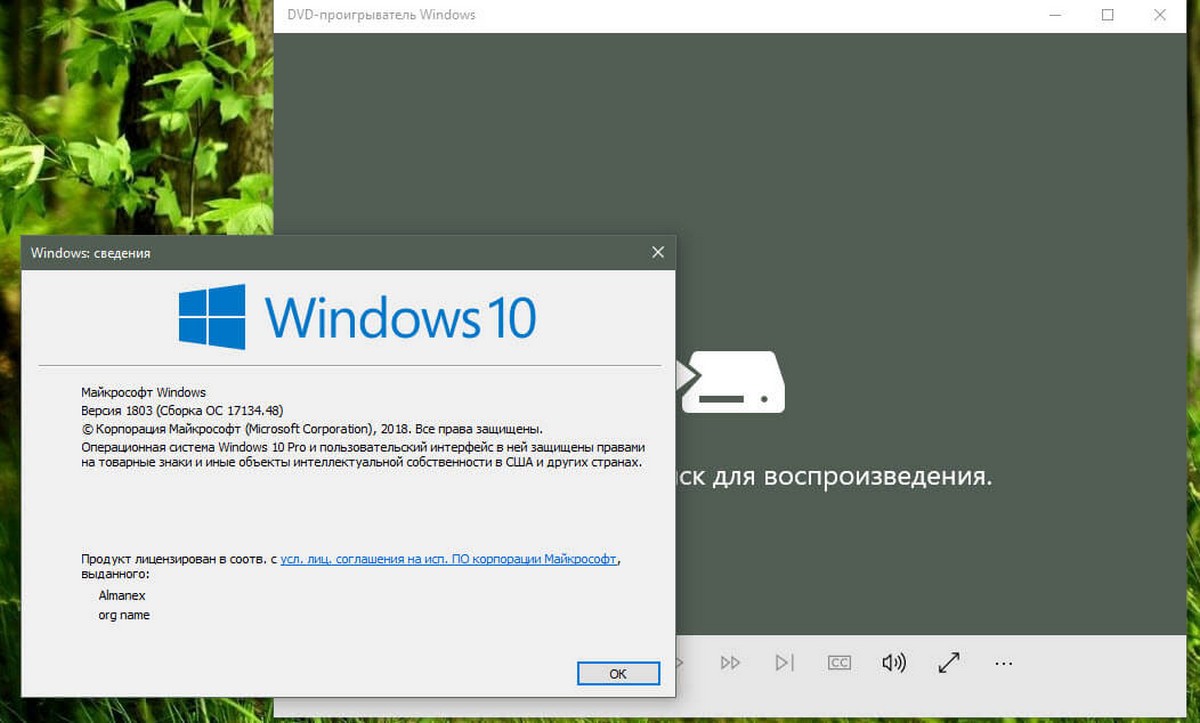Open the three-dots more options menu
1200x723 pixels.
click(x=1003, y=663)
